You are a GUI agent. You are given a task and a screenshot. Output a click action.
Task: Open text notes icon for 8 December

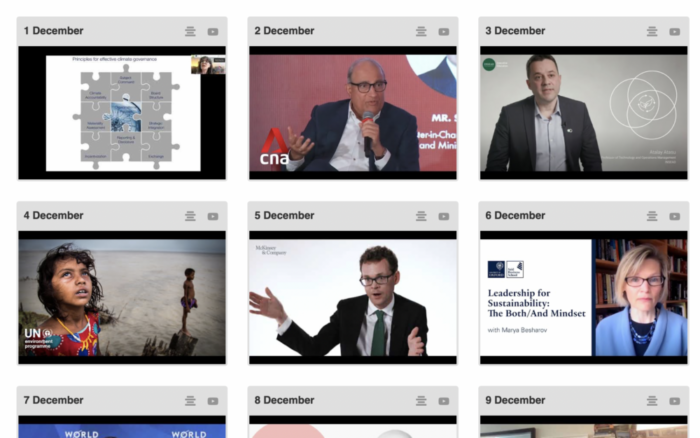pos(421,401)
